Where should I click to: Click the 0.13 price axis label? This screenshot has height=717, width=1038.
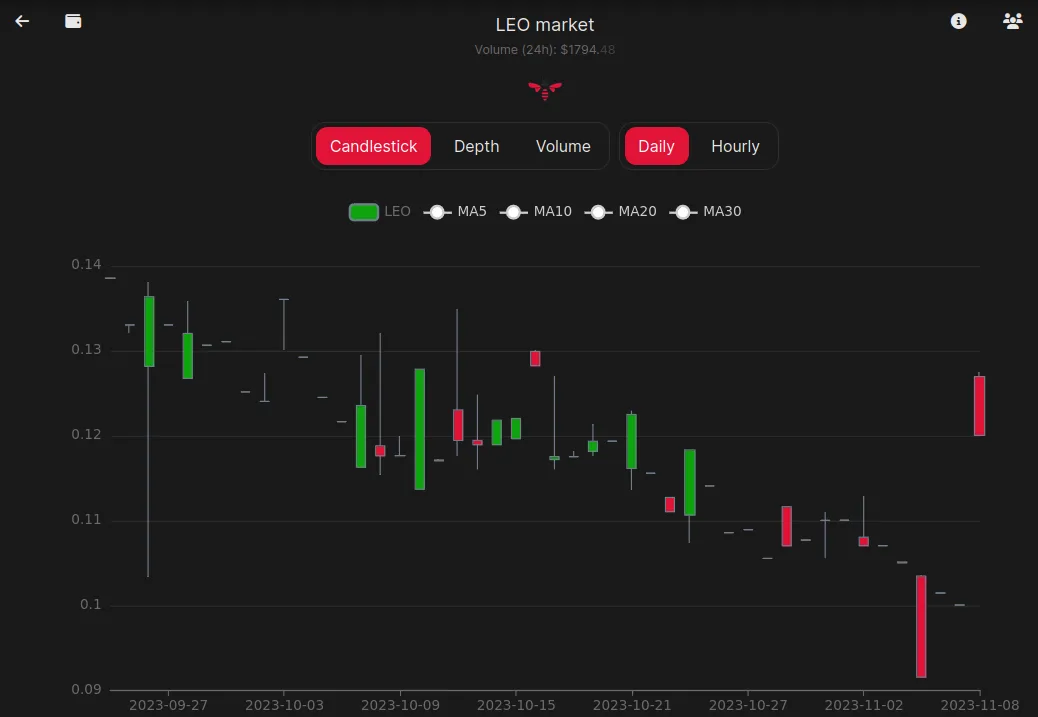pyautogui.click(x=86, y=350)
